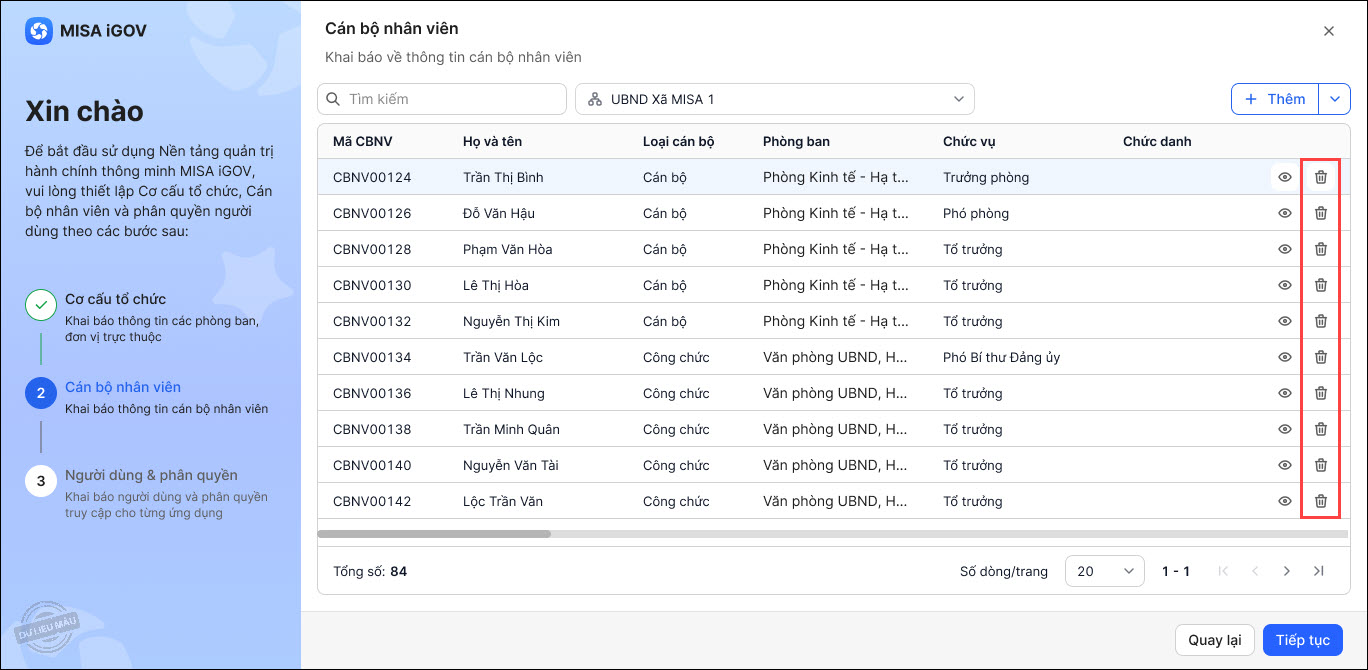The image size is (1368, 670).
Task: Show details for Trần Minh Quân
Action: [x=1285, y=429]
